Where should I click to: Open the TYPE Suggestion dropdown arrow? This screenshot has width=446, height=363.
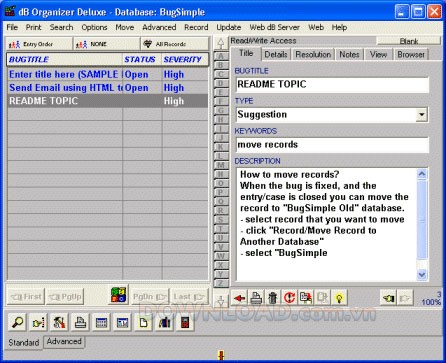[x=422, y=115]
